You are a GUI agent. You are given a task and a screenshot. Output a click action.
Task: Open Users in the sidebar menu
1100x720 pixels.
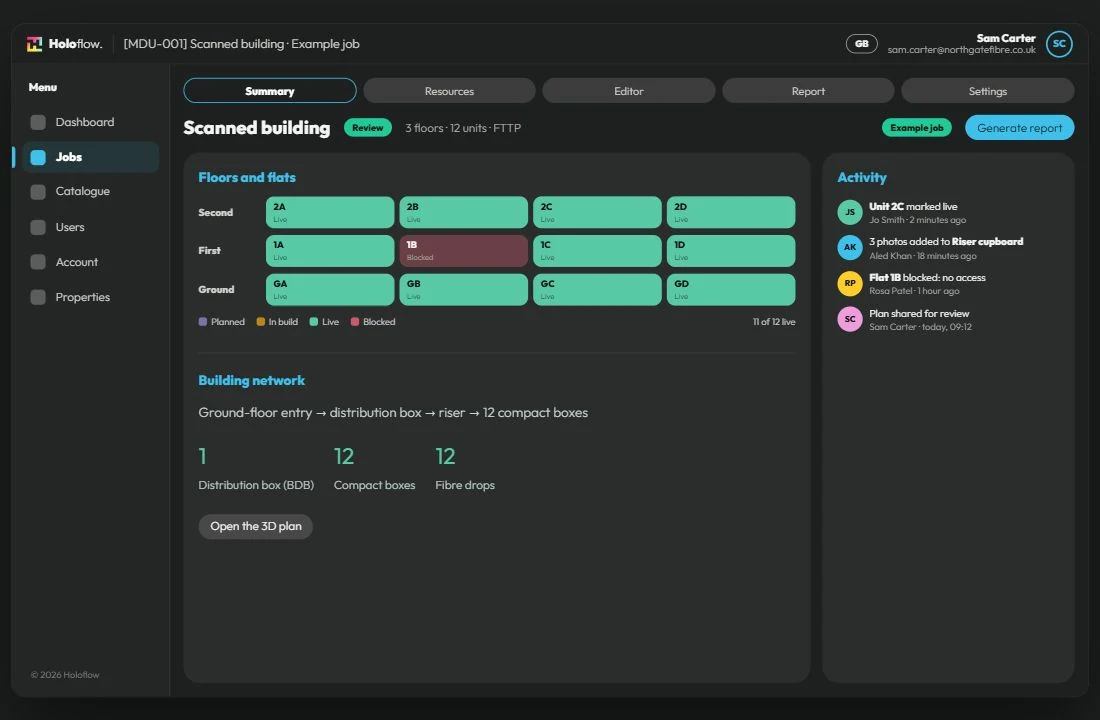(91, 227)
